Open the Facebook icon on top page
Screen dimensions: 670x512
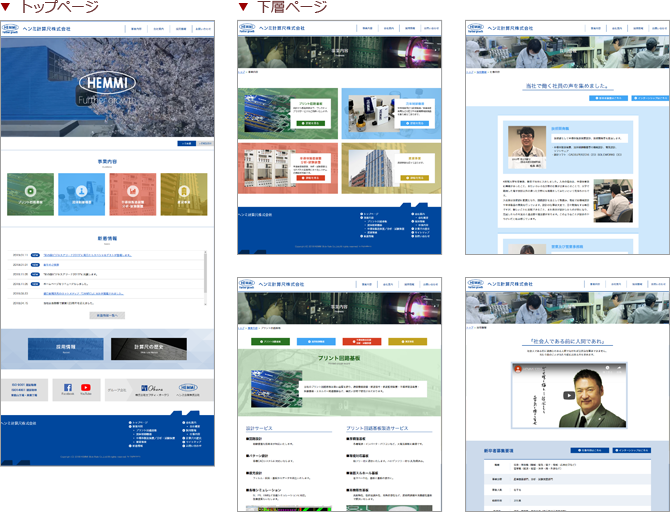point(68,388)
